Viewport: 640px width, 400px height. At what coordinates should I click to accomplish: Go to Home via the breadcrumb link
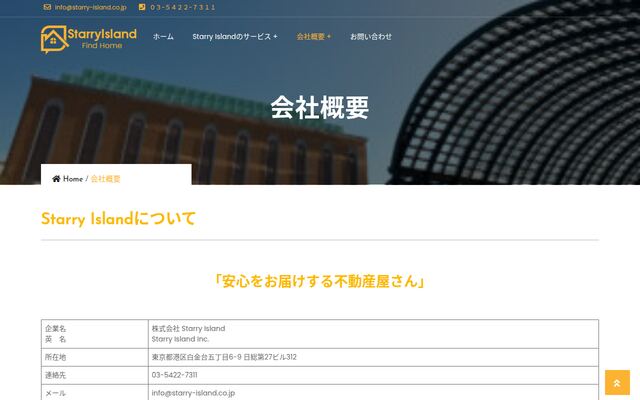click(x=73, y=179)
